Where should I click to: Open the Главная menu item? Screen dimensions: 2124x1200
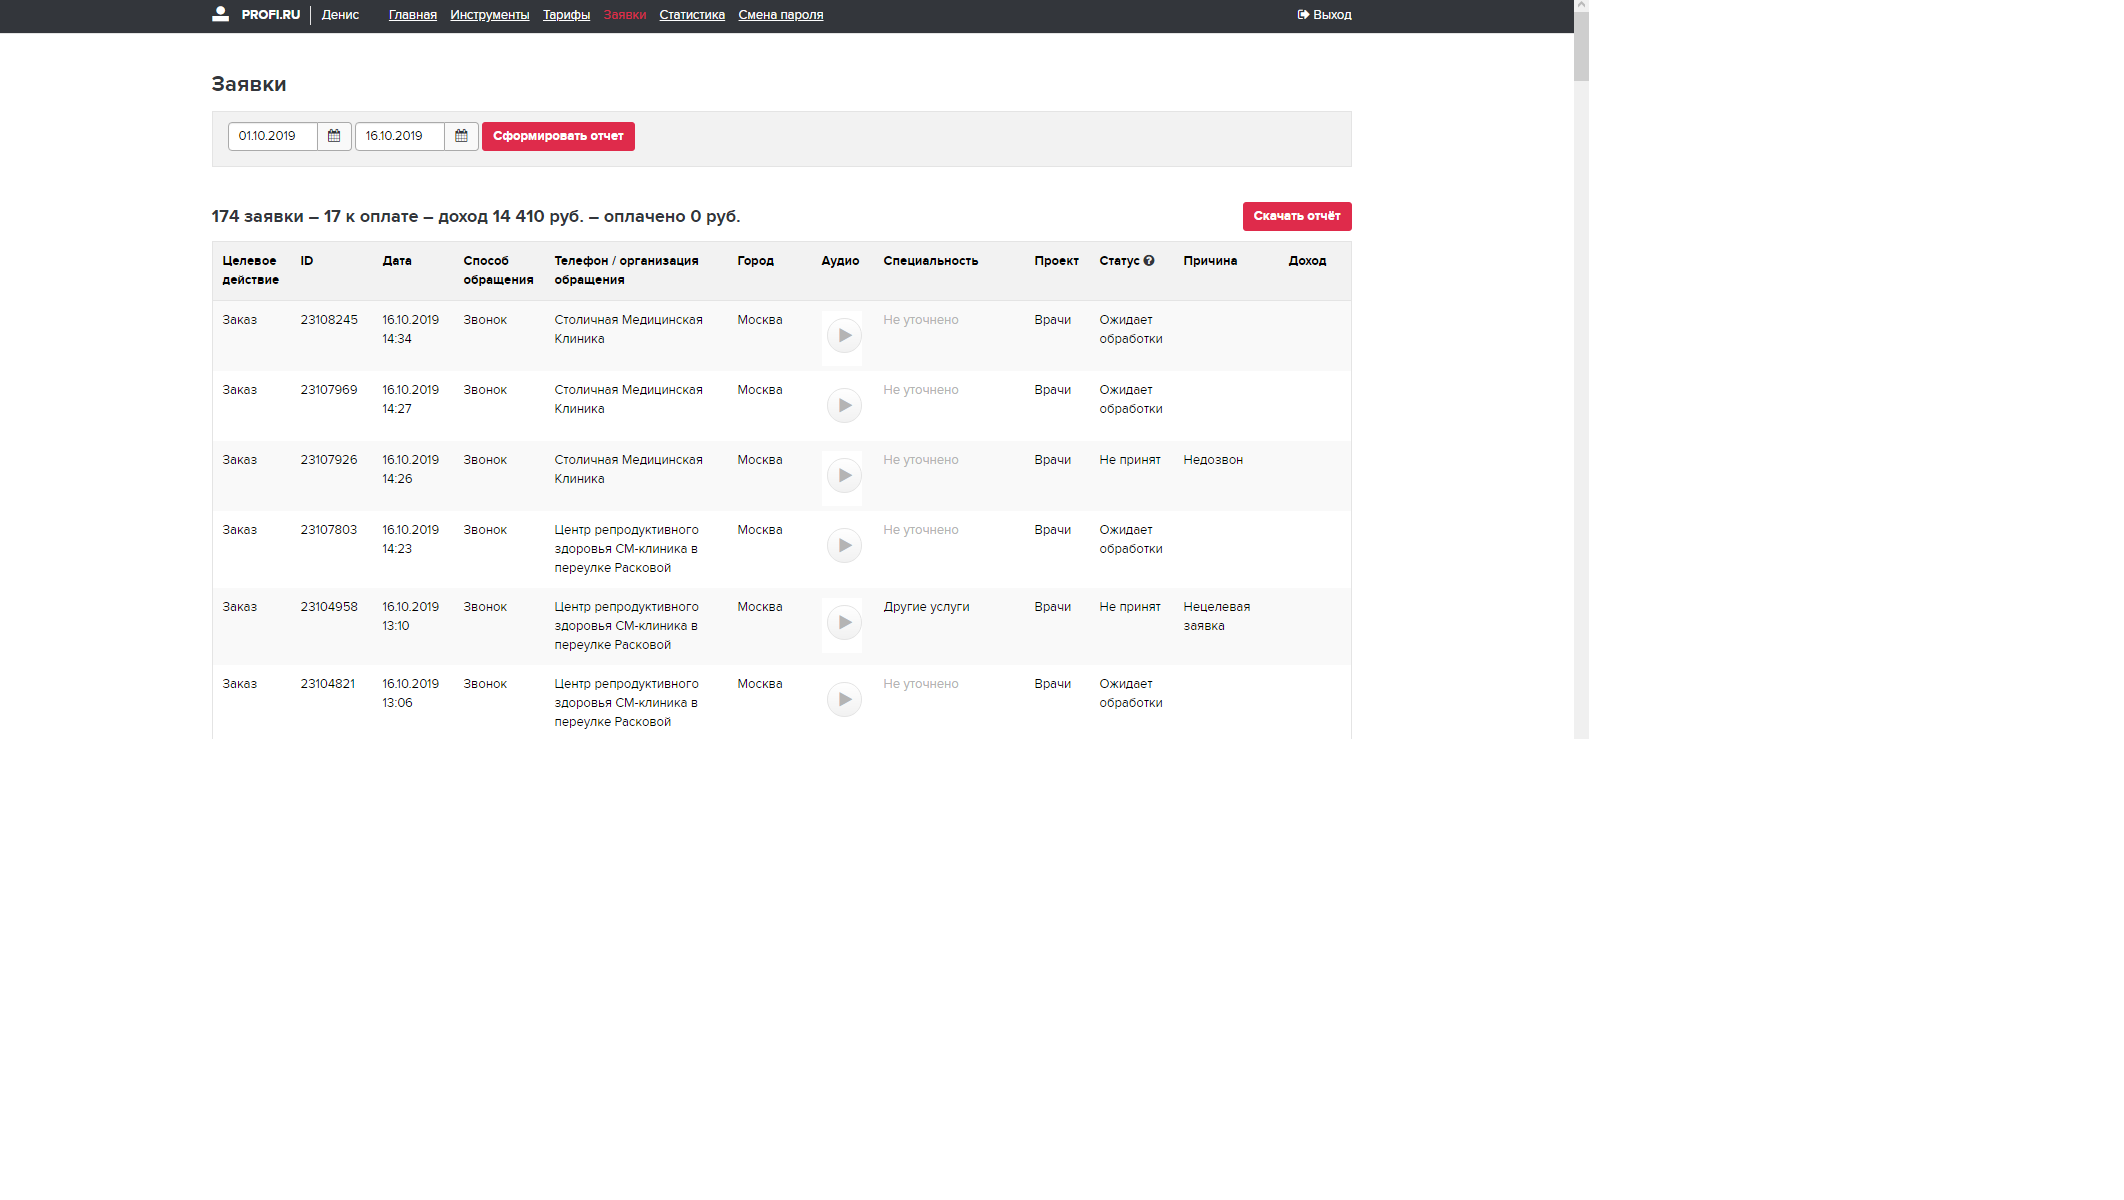412,15
